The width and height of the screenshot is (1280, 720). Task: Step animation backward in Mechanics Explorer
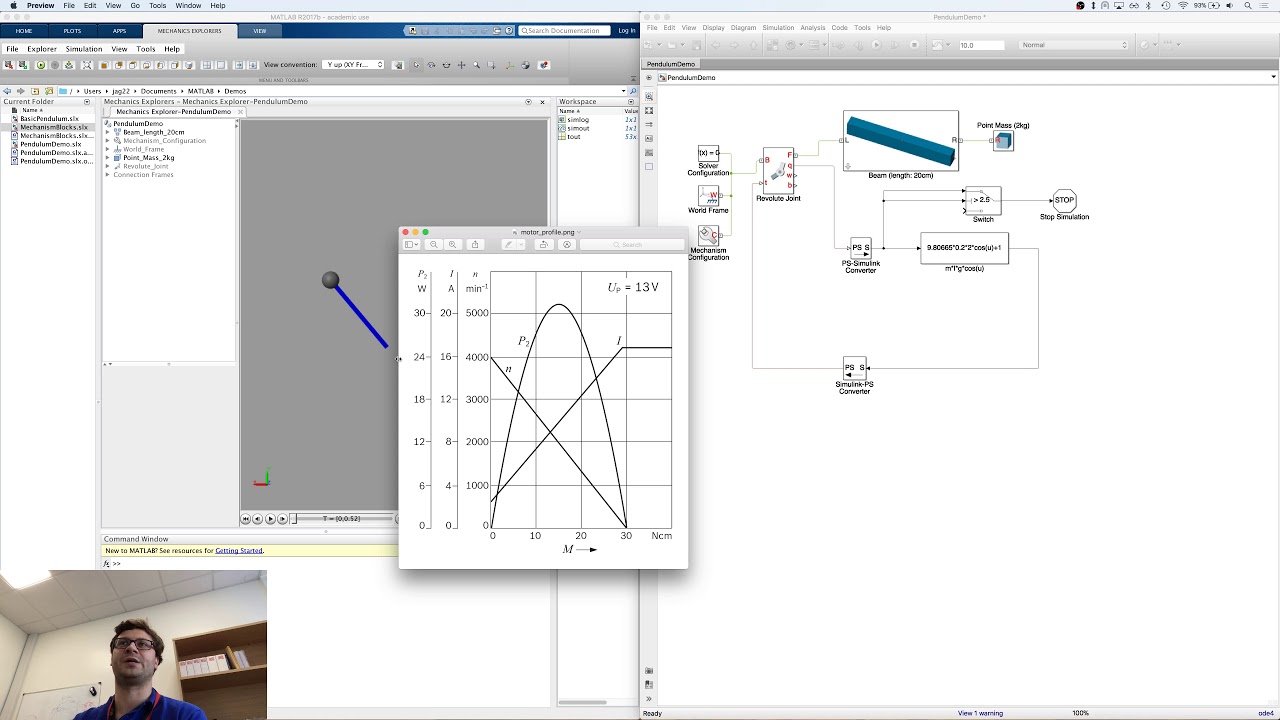pos(257,519)
